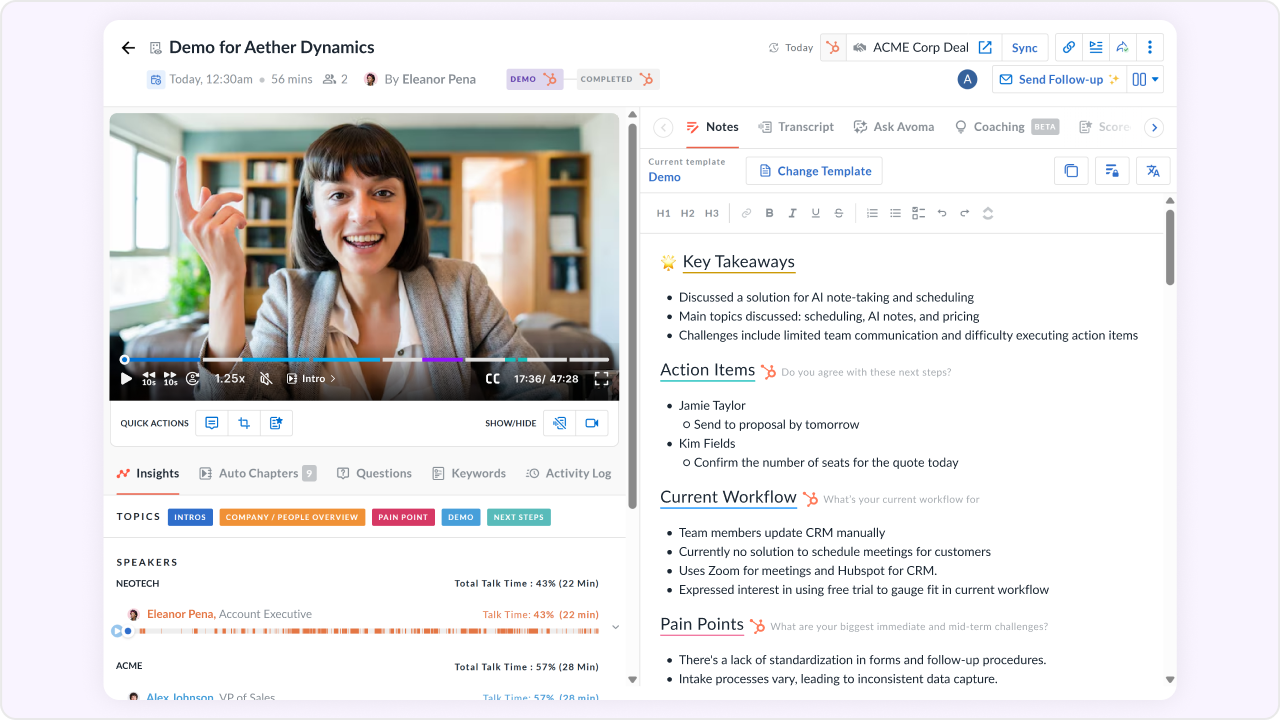
Task: Copy notes using the copy icon
Action: (1071, 171)
